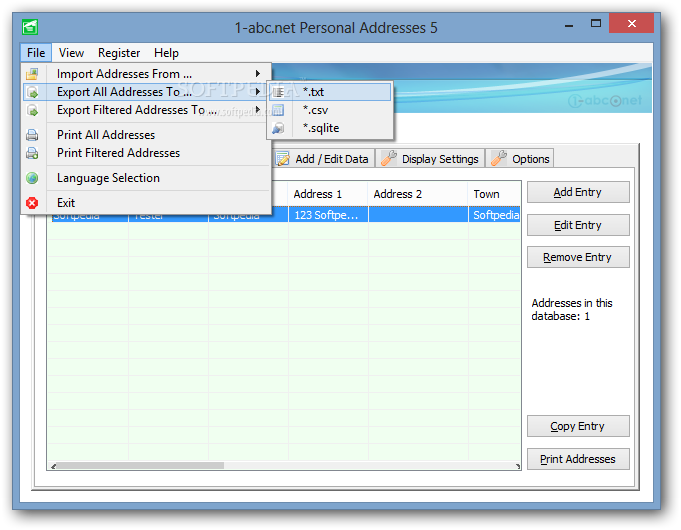The height and width of the screenshot is (530, 681).
Task: Click the *.csv spreadsheet icon
Action: pos(278,110)
